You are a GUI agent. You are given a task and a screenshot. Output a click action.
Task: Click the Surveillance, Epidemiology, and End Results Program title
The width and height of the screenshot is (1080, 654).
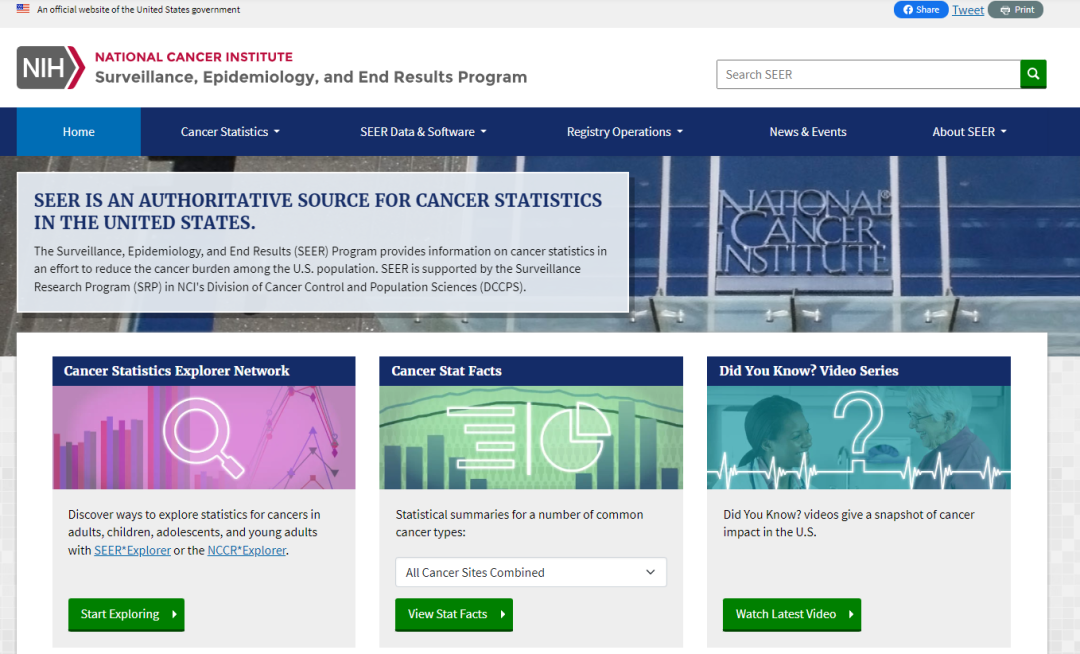click(311, 77)
